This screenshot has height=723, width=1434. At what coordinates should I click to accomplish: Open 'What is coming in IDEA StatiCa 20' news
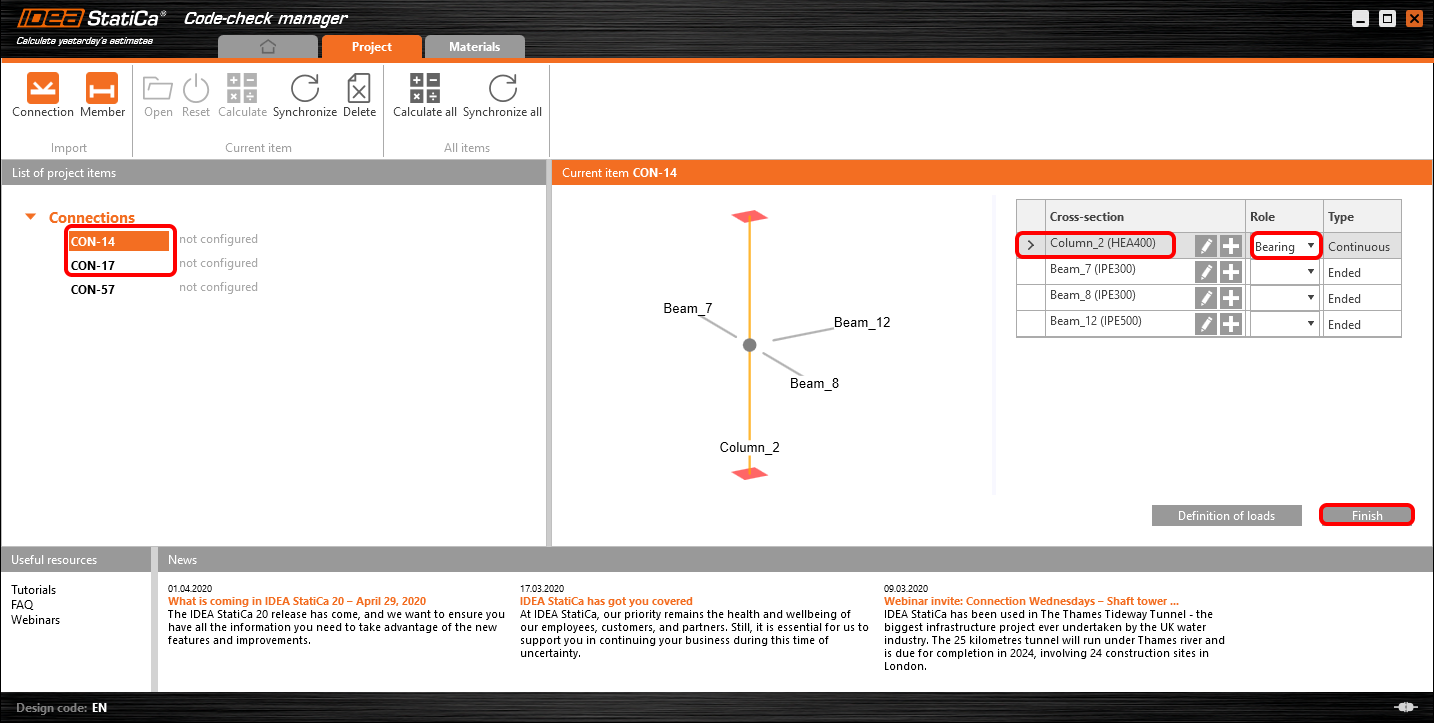pyautogui.click(x=297, y=601)
